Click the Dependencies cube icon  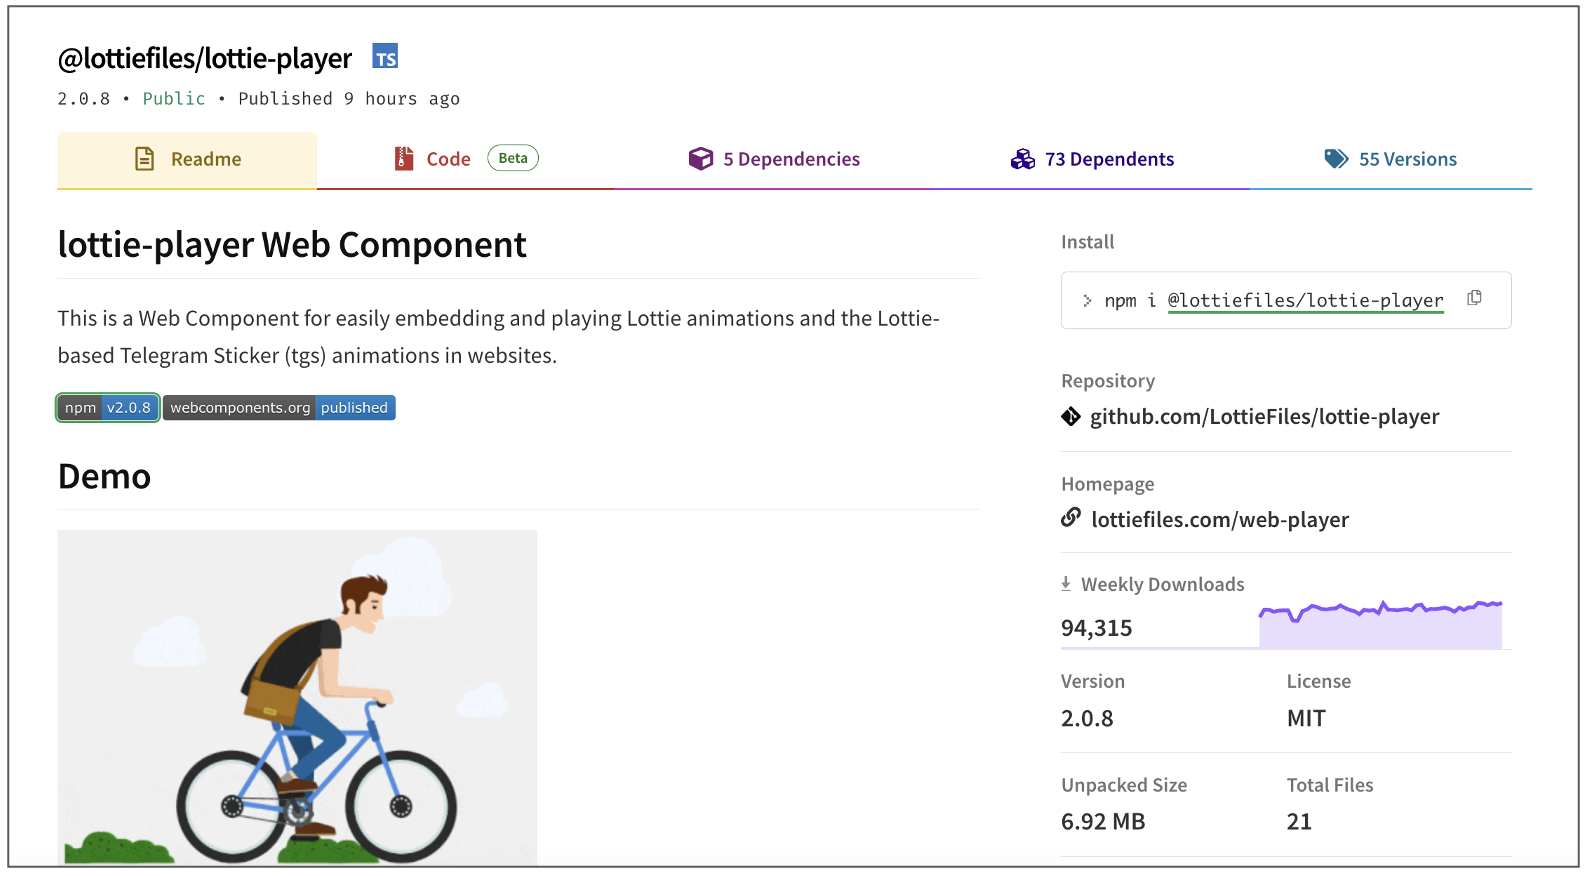701,159
